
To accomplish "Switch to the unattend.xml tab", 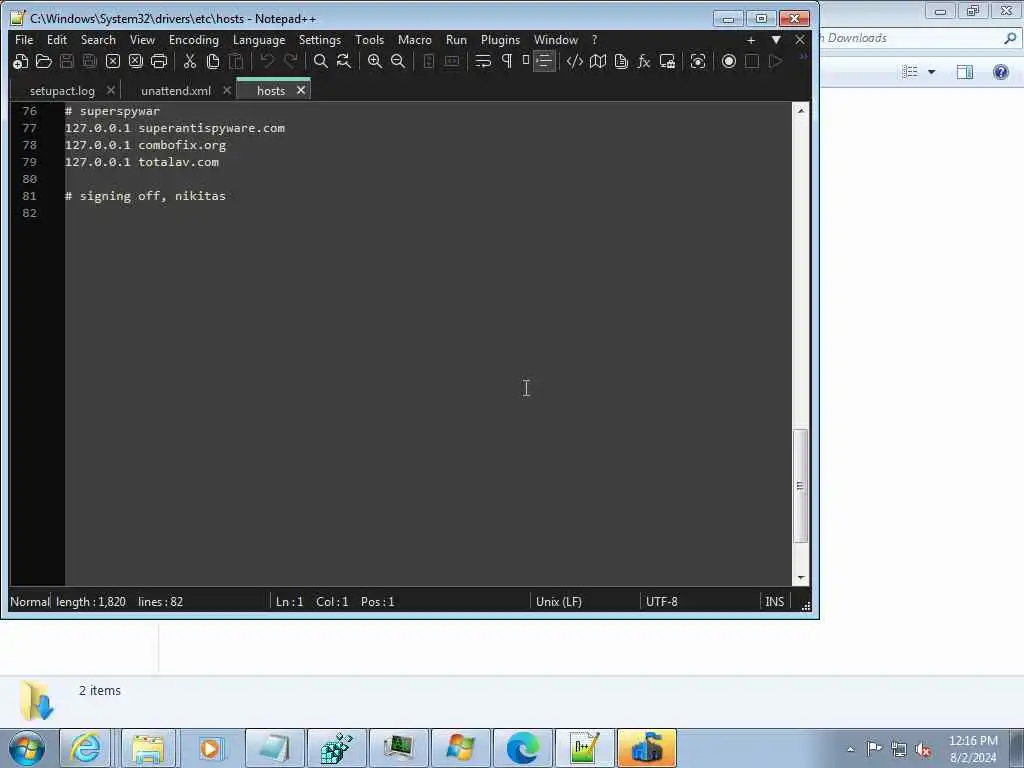I will coord(176,91).
